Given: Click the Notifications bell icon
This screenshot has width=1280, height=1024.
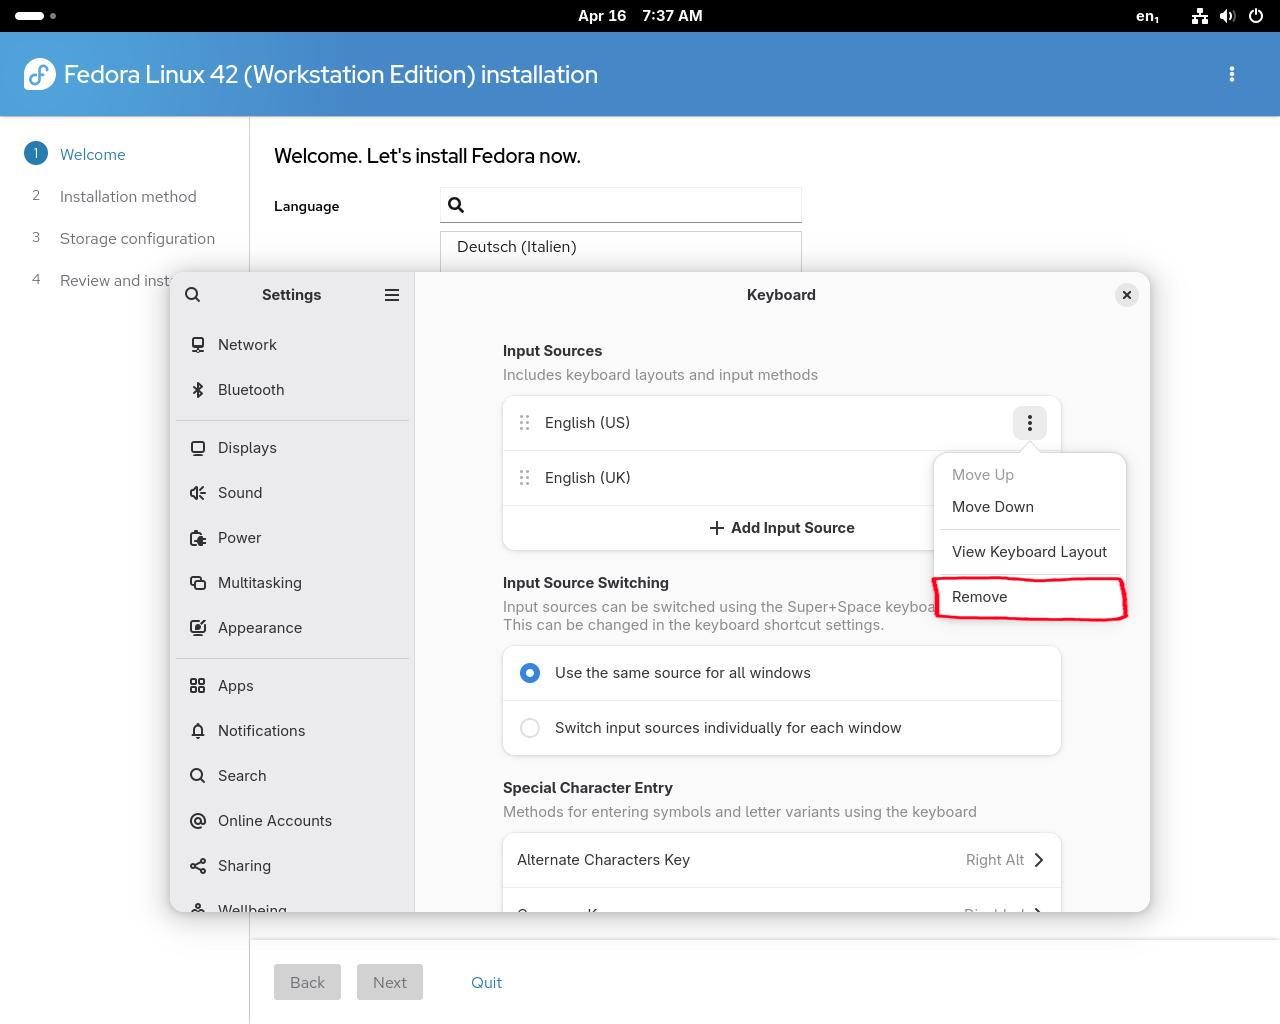Looking at the screenshot, I should (198, 731).
